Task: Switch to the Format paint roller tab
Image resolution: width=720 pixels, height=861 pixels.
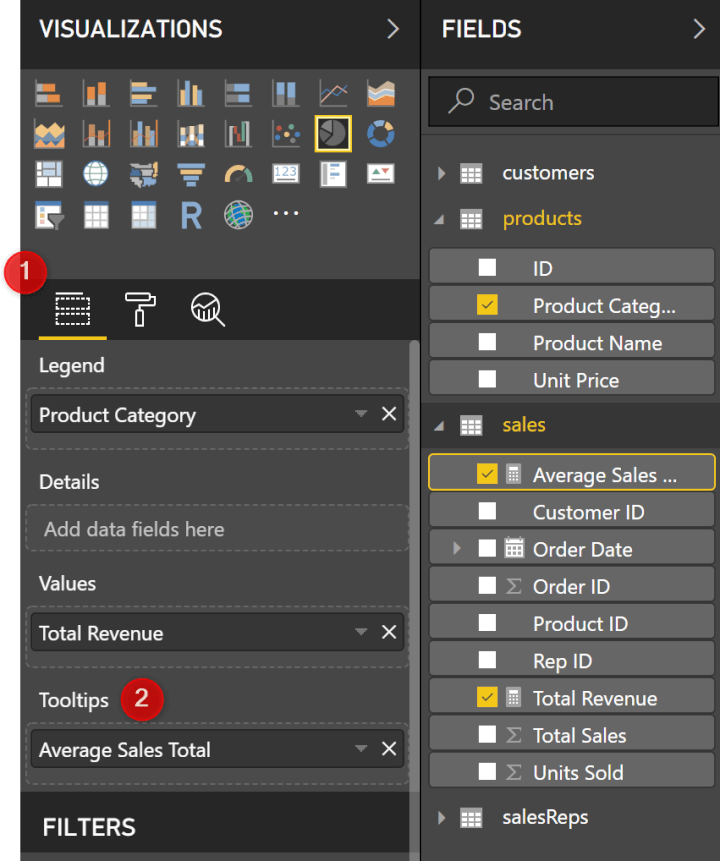Action: 140,310
